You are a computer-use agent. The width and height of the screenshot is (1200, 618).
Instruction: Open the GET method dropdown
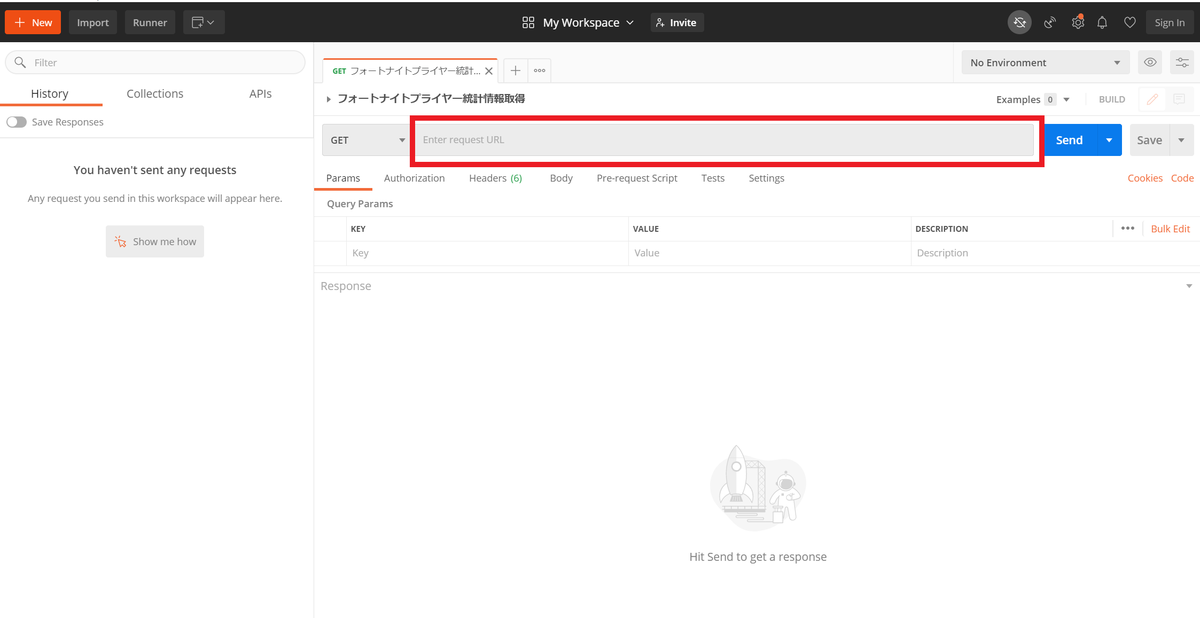point(365,140)
